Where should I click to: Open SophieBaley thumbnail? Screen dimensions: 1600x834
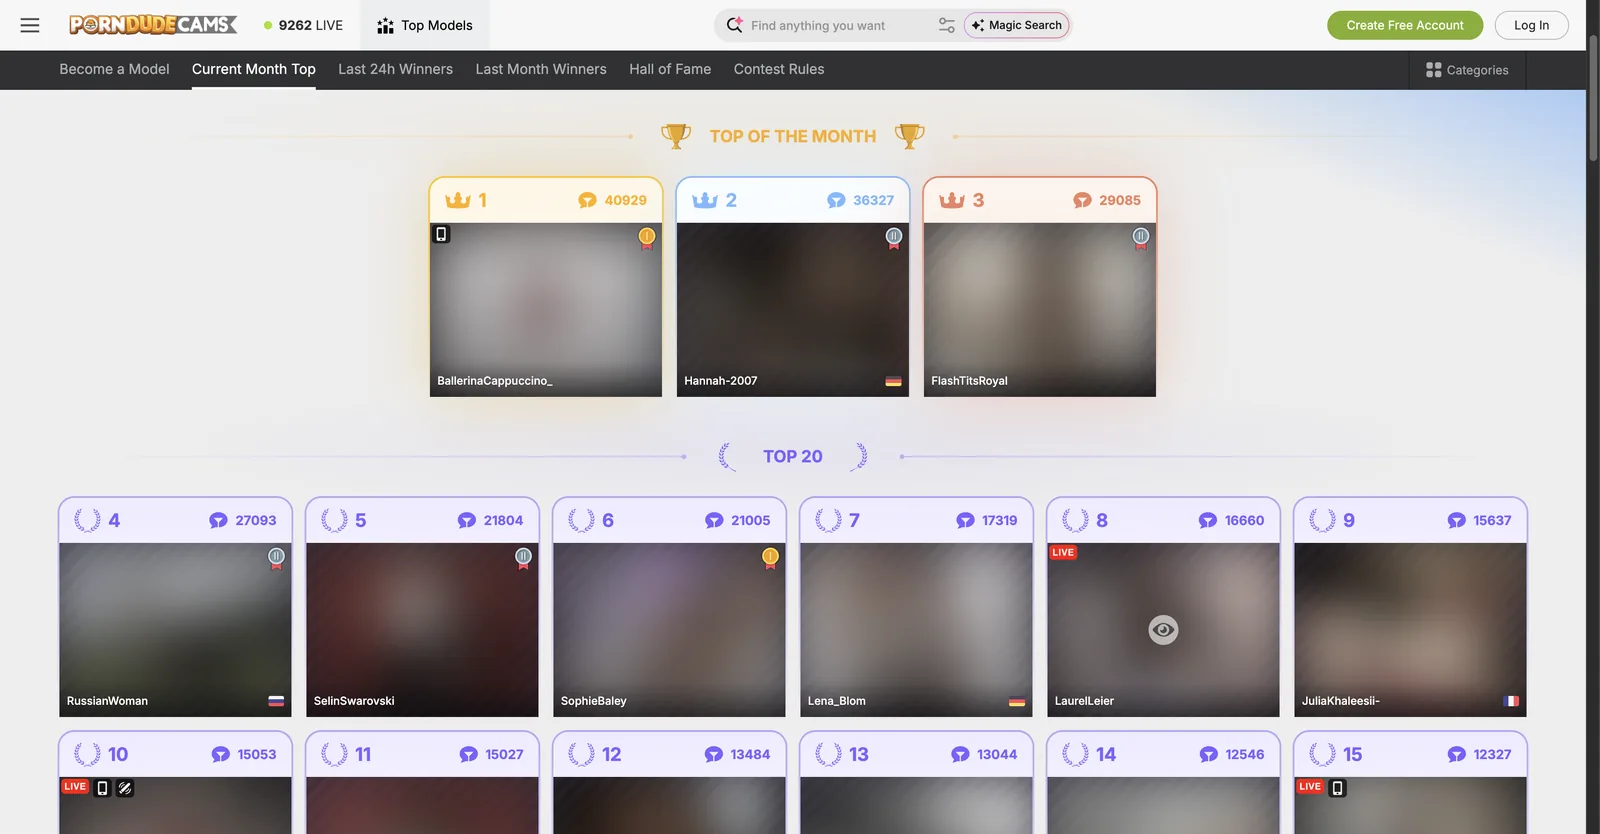pos(669,630)
